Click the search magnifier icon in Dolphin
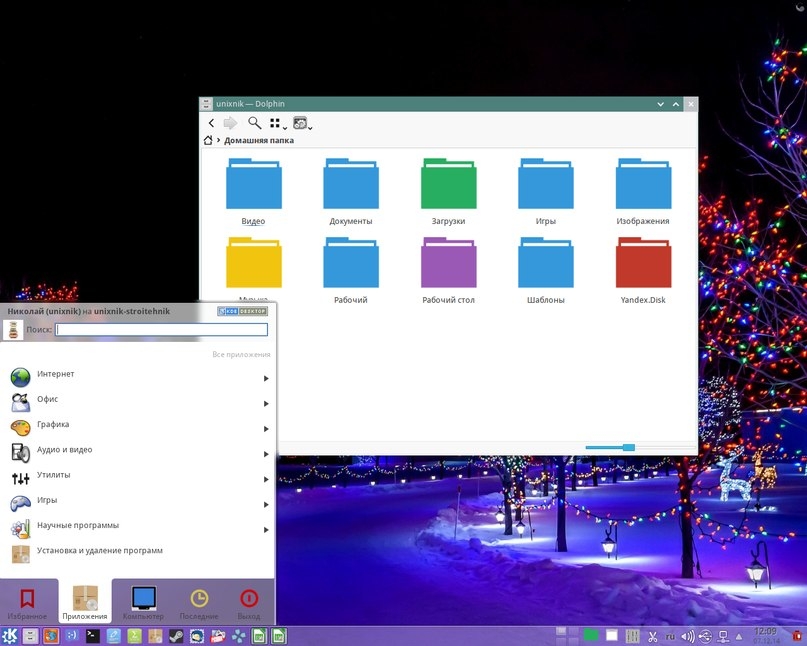Image resolution: width=807 pixels, height=646 pixels. [x=254, y=123]
